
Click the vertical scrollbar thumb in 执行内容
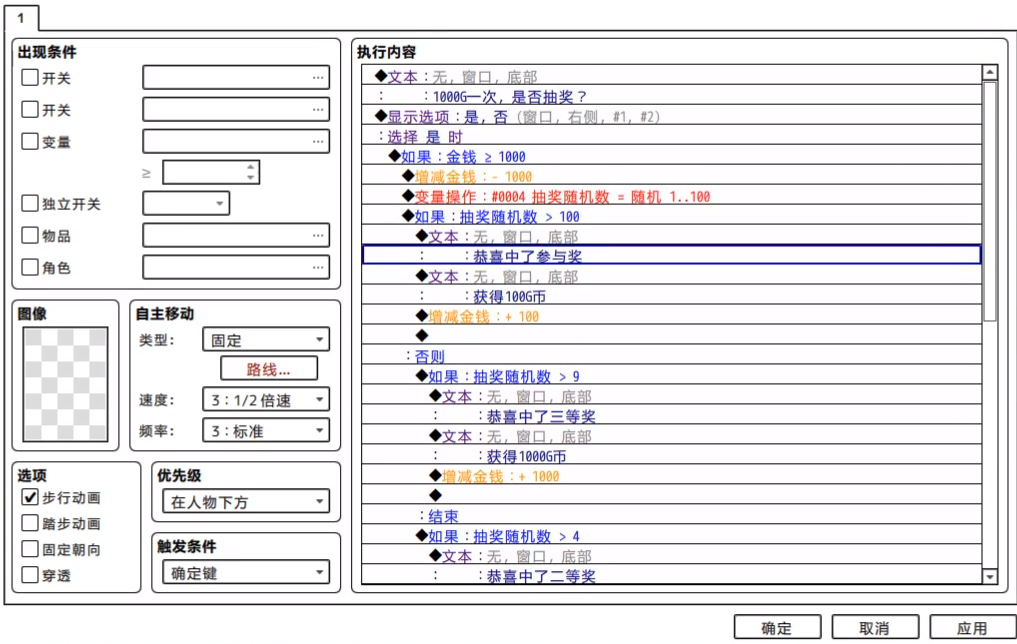tap(990, 201)
